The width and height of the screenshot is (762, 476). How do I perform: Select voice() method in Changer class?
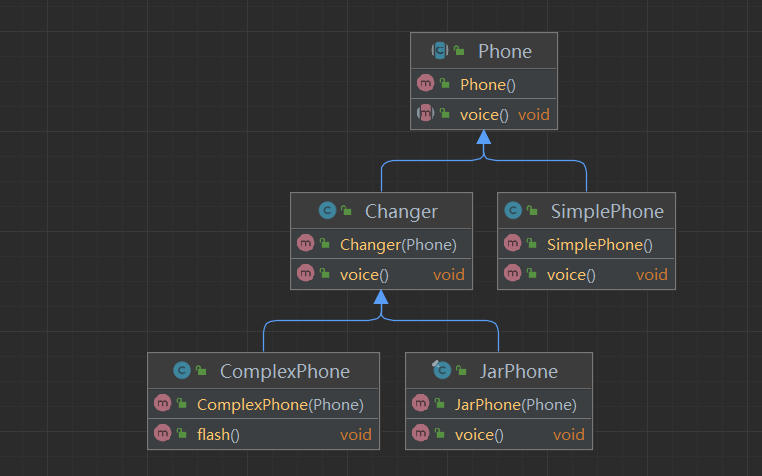pos(364,274)
